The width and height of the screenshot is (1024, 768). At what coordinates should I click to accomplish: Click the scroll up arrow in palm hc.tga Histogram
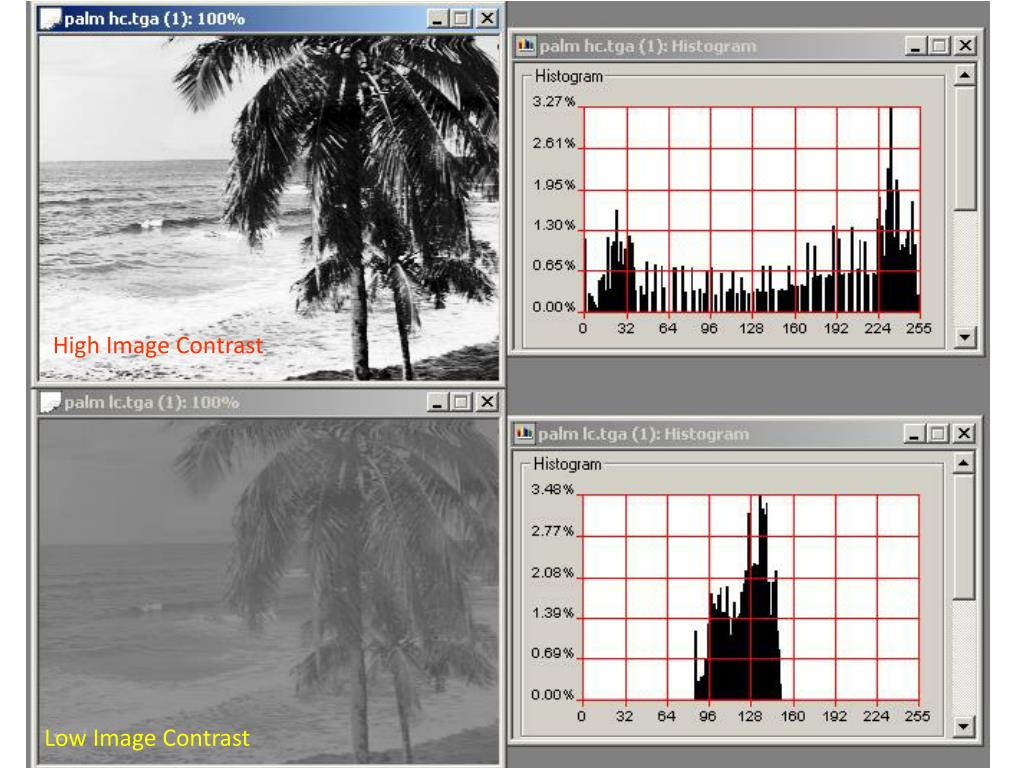[x=965, y=75]
